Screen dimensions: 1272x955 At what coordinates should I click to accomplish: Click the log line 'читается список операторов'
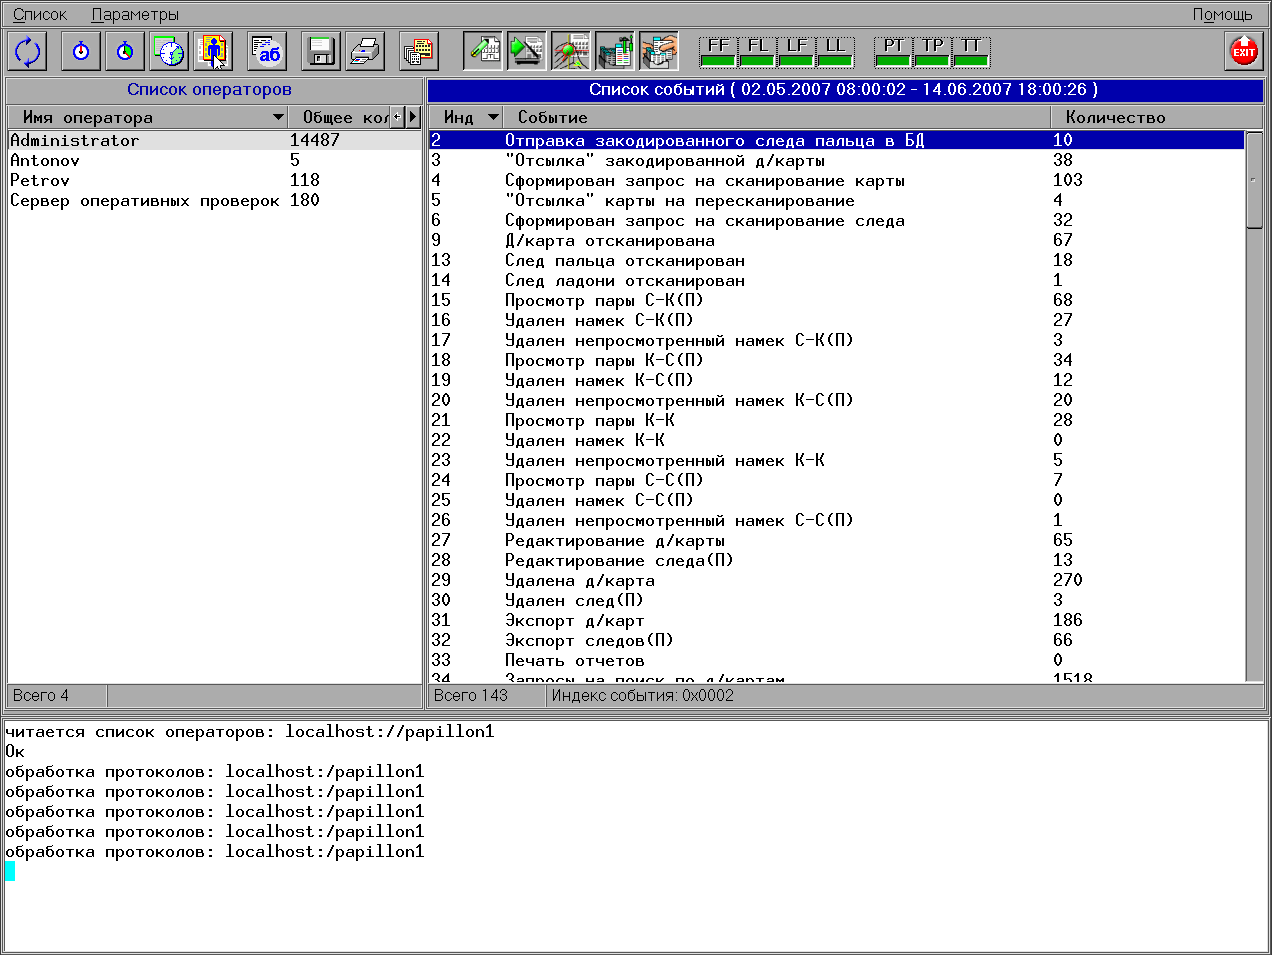tap(250, 732)
